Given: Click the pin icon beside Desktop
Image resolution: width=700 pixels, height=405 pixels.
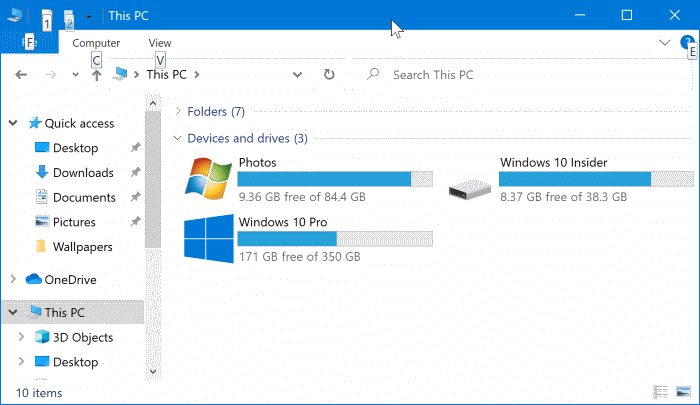Looking at the screenshot, I should pos(136,147).
